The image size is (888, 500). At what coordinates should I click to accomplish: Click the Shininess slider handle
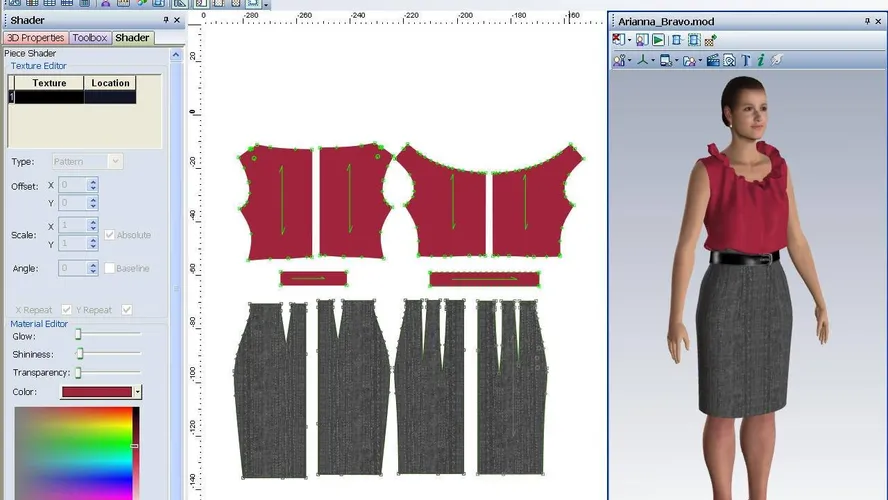80,353
